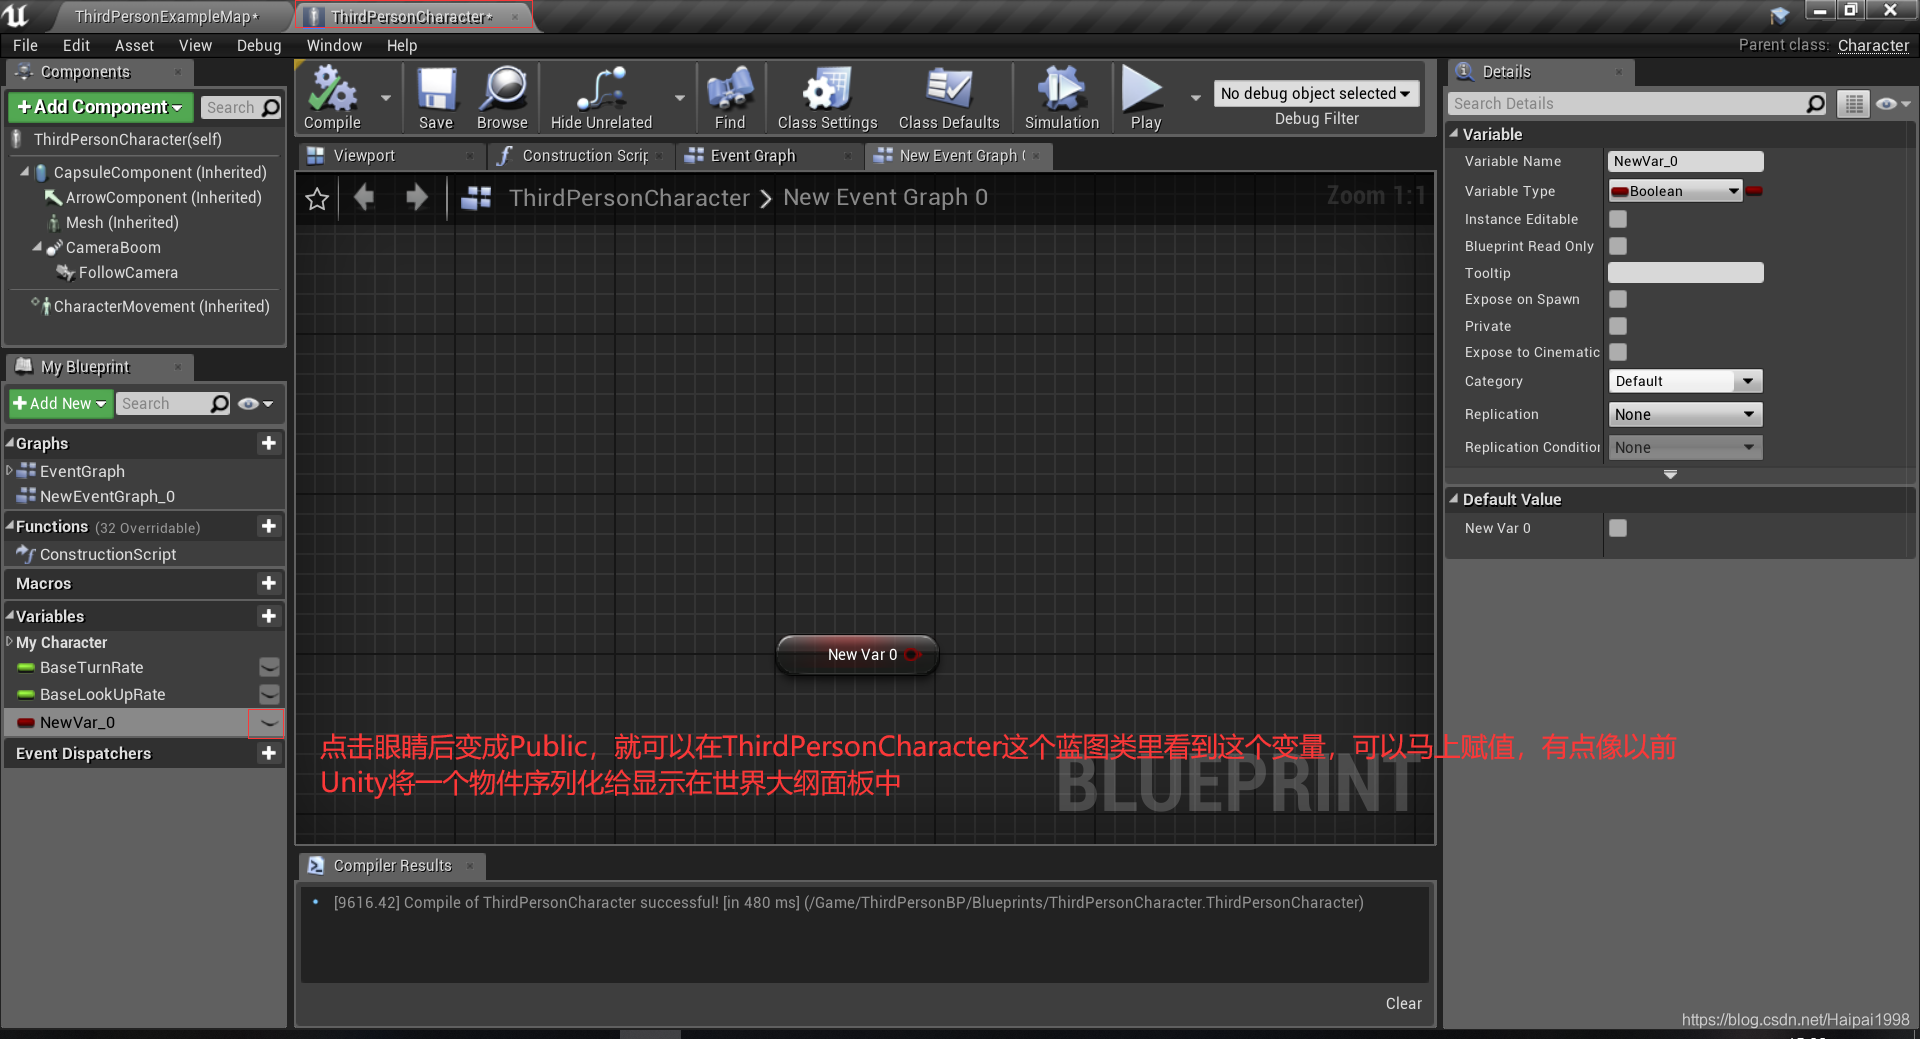This screenshot has width=1920, height=1039.
Task: Compile the blueprint with the Compile icon
Action: [333, 98]
